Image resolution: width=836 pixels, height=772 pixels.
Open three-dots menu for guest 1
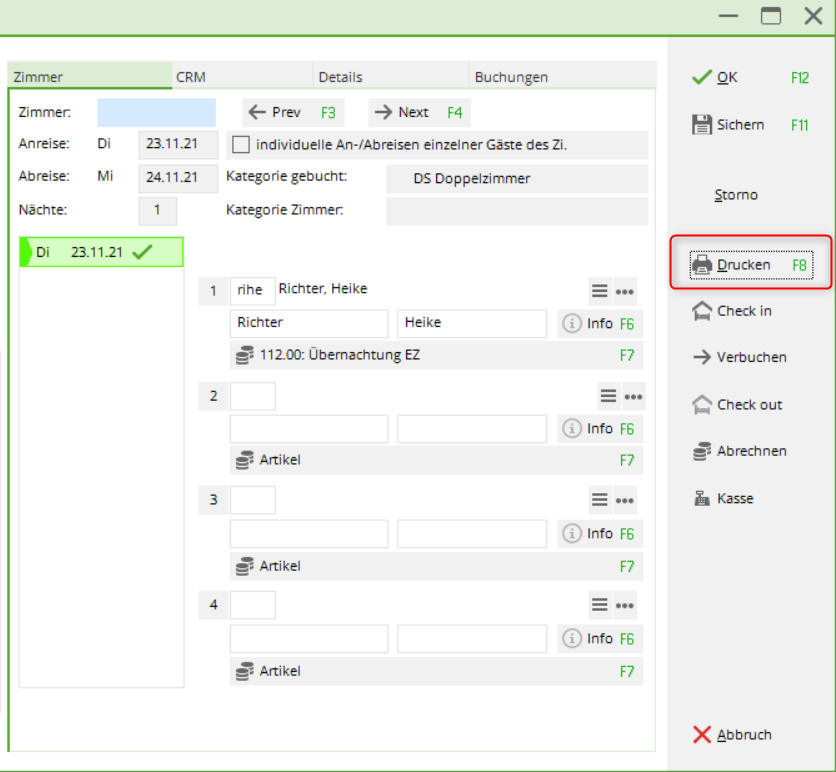pyautogui.click(x=625, y=291)
